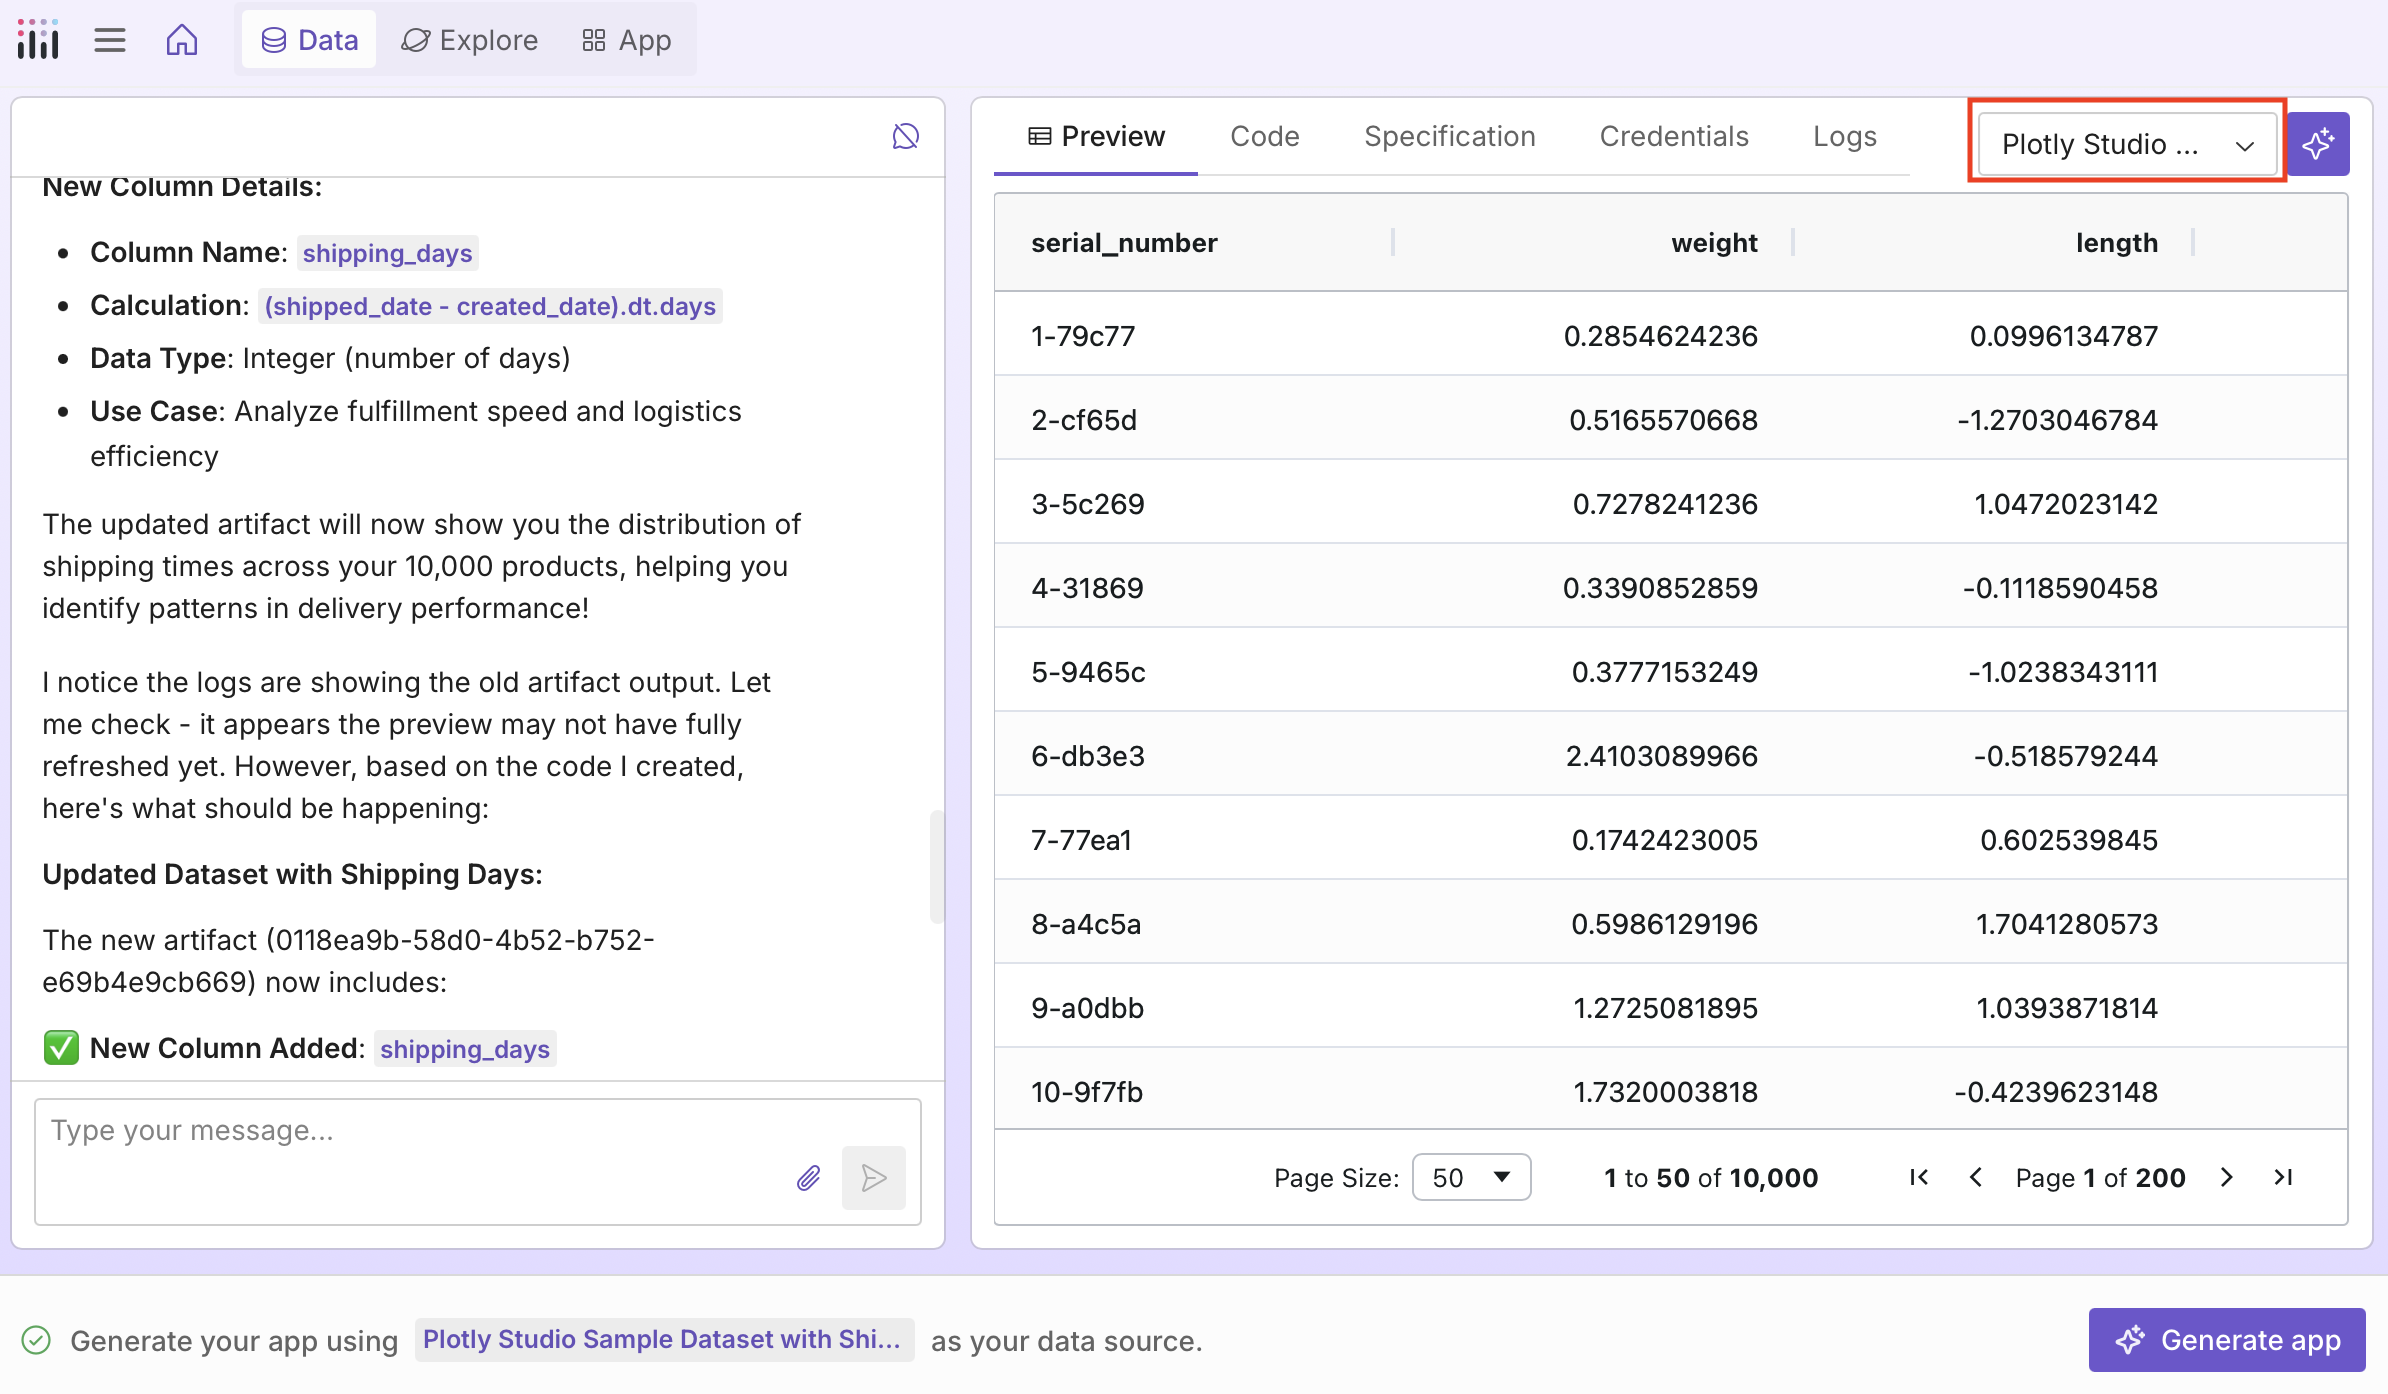
Task: Click the Plotly logo in the top-left corner
Action: (37, 39)
